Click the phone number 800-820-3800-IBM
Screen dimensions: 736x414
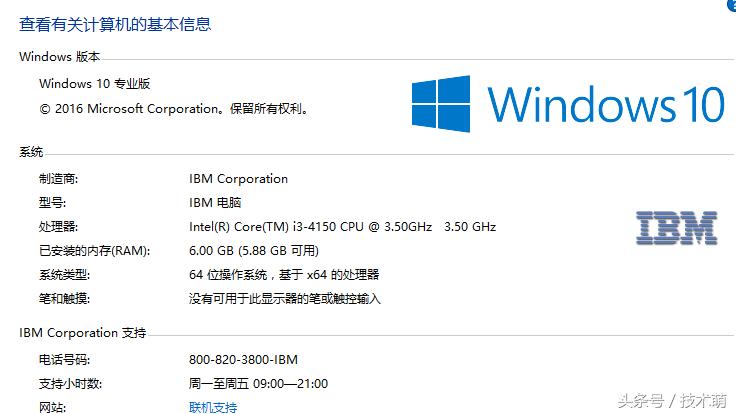pyautogui.click(x=243, y=360)
